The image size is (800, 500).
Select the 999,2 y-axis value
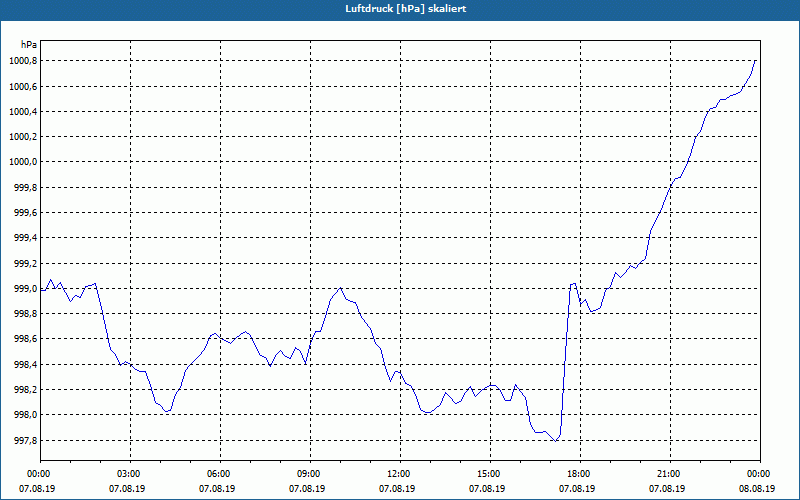[26, 264]
